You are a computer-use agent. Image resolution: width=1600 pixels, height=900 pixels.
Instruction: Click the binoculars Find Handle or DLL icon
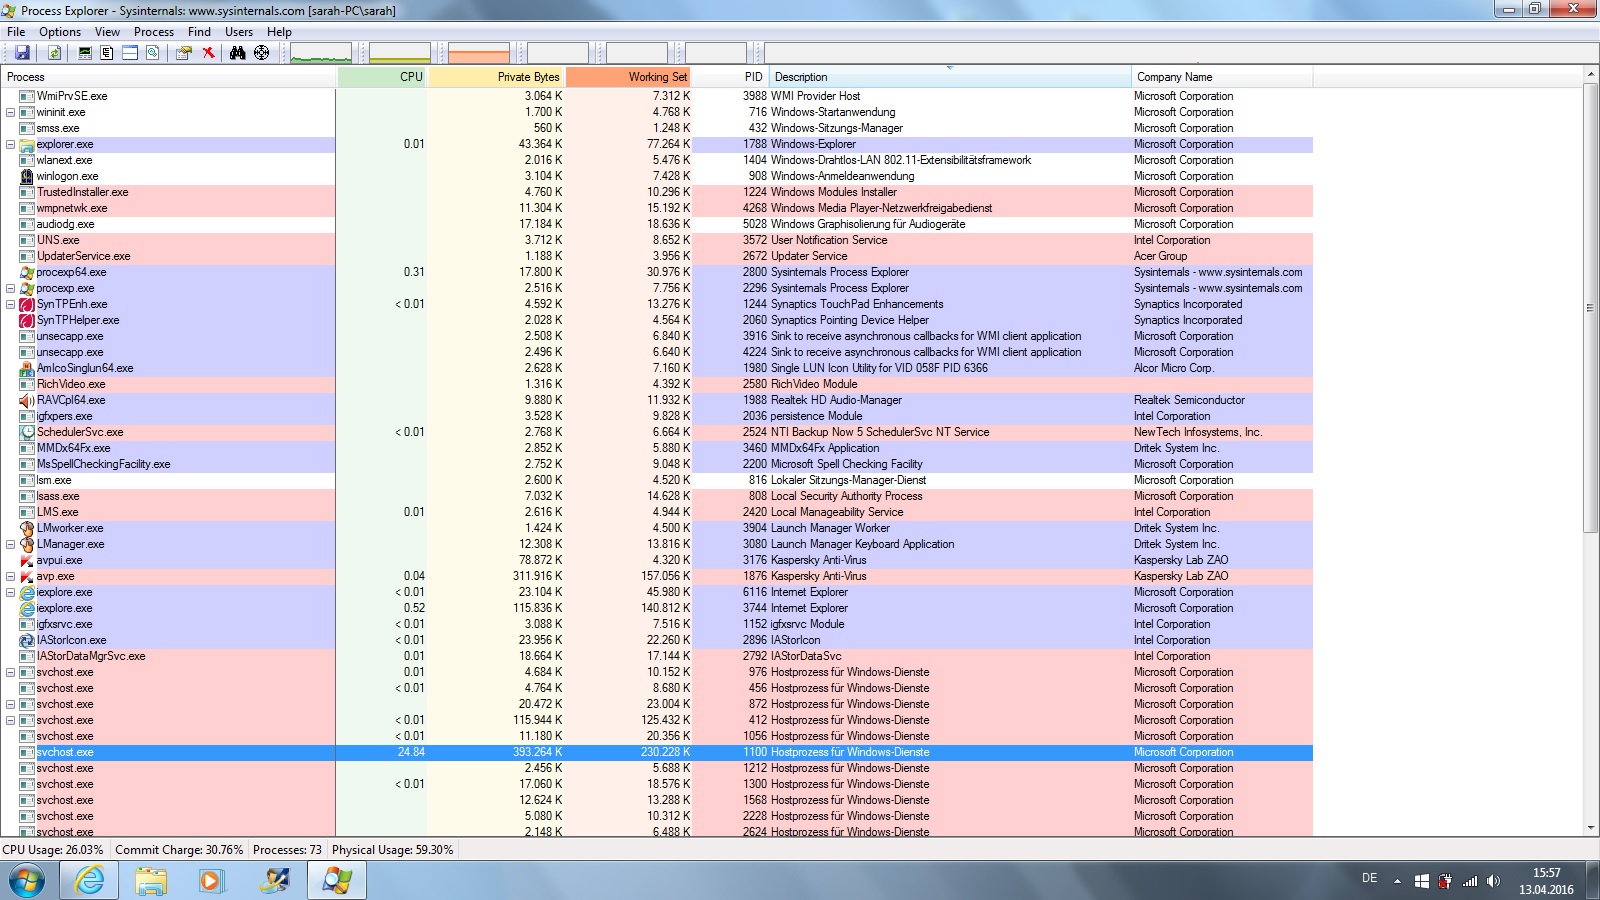coord(238,53)
